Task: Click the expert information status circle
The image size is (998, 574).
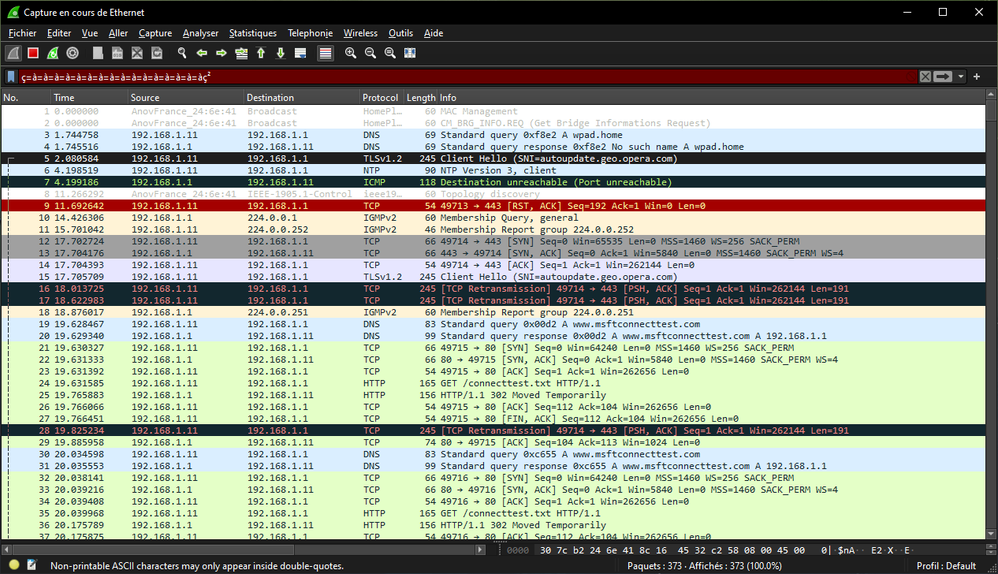Action: coord(11,566)
